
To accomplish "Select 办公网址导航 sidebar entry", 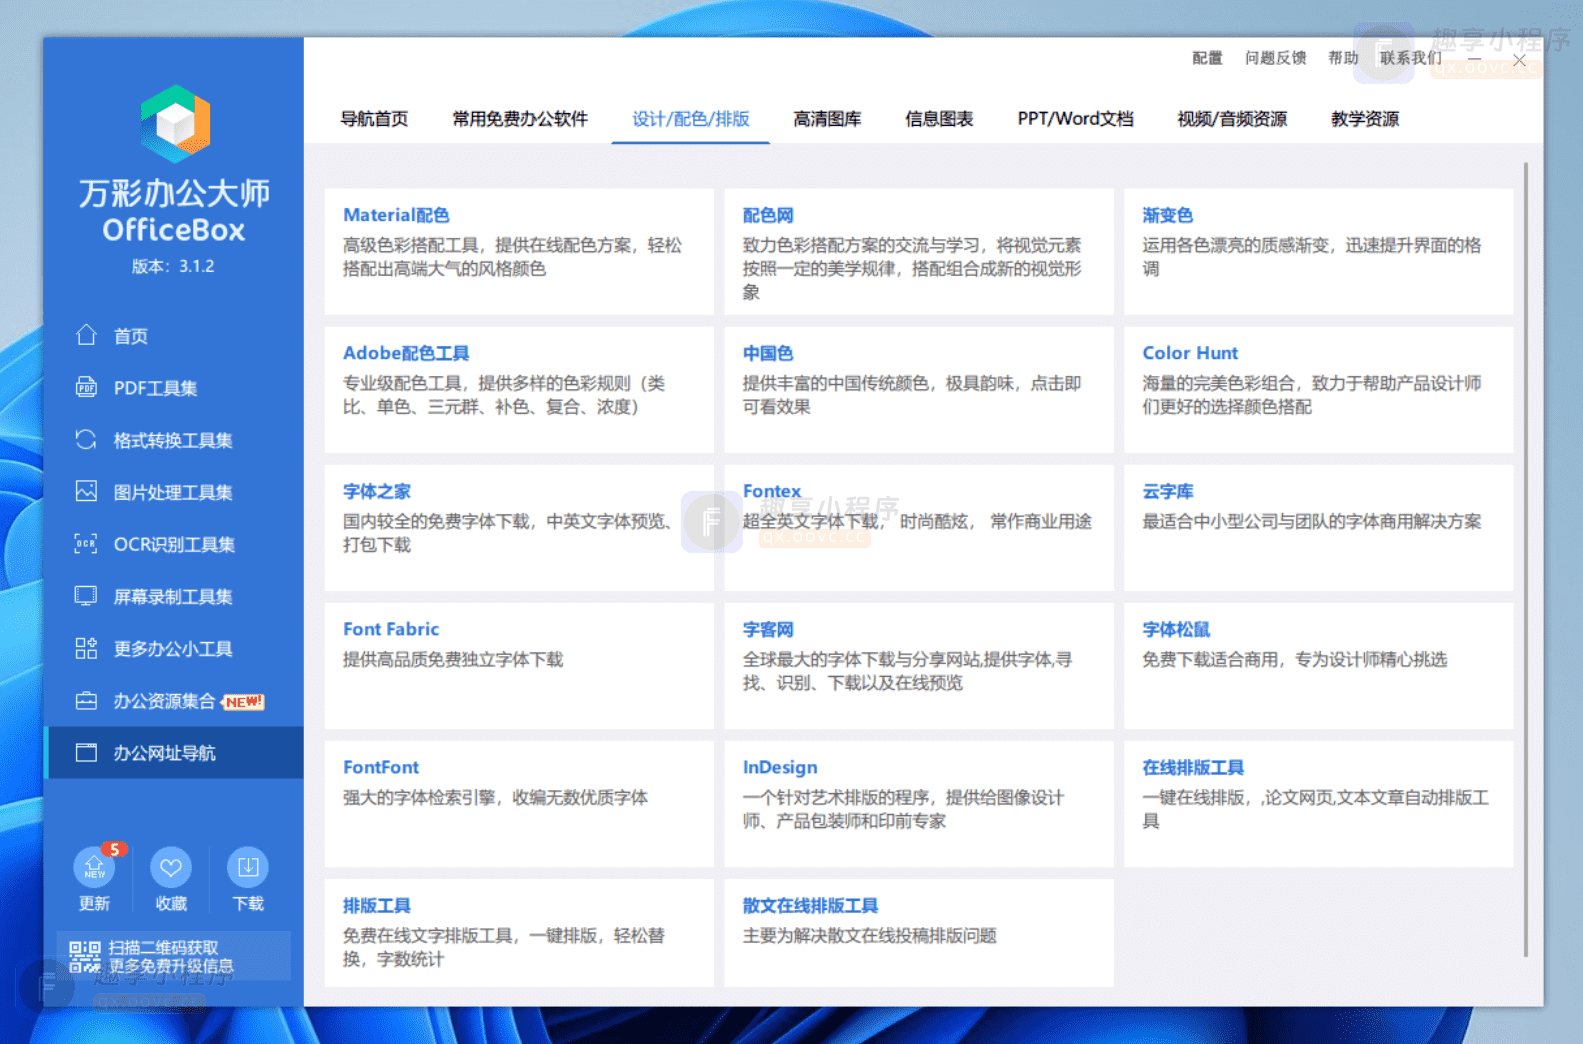I will [x=174, y=752].
